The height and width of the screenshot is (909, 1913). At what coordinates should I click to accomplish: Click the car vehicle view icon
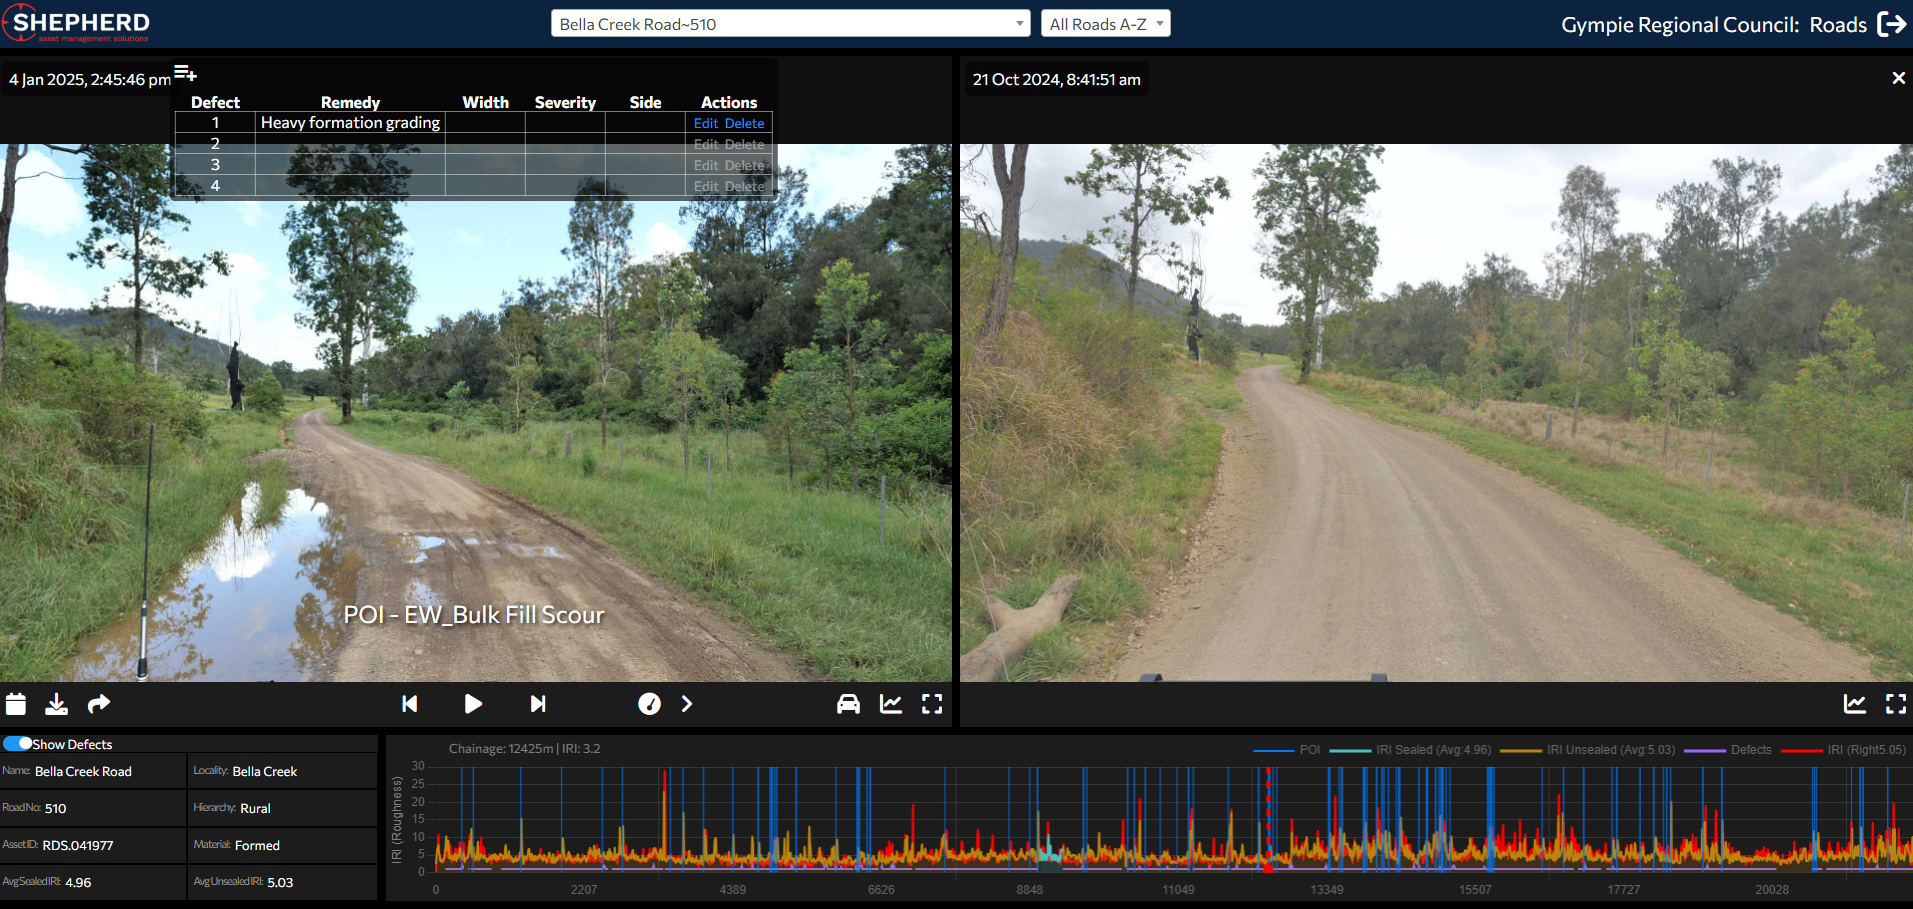click(848, 704)
